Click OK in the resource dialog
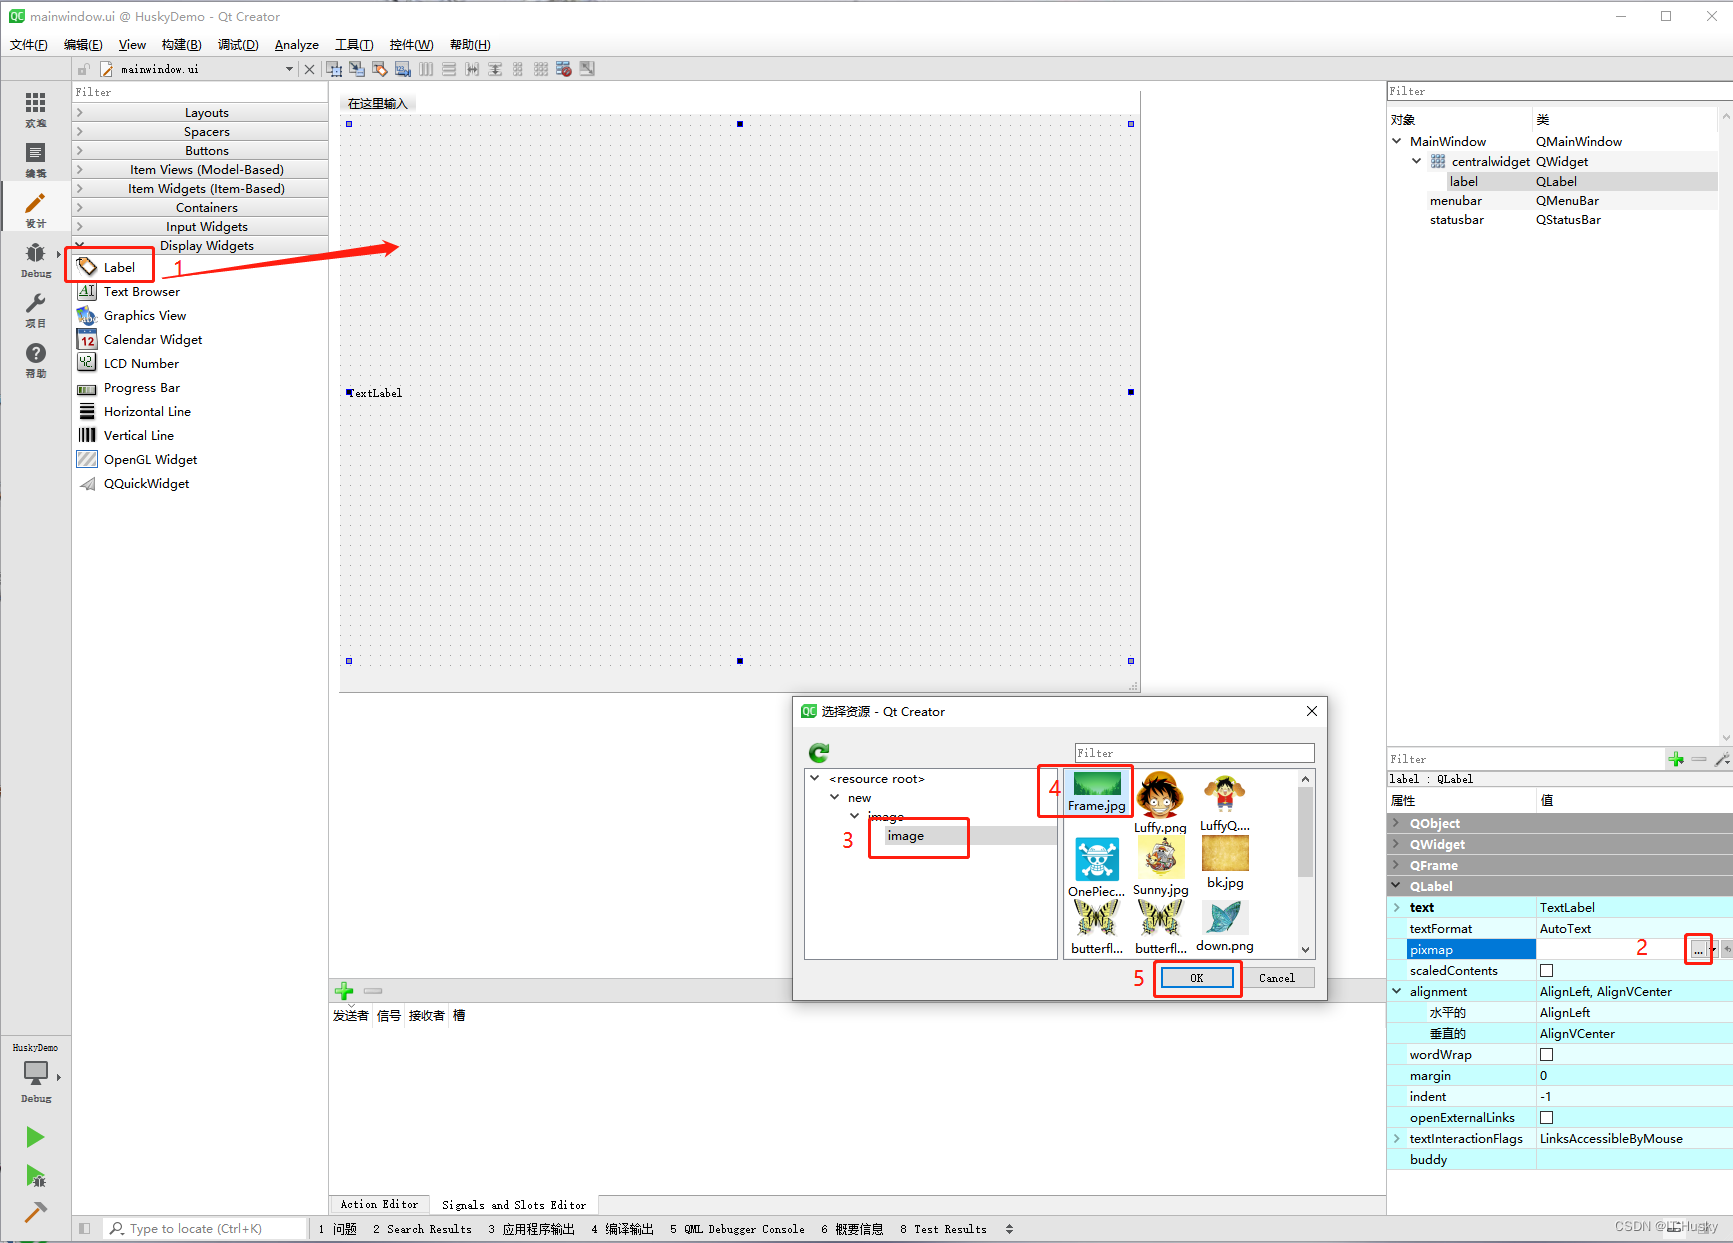Screen dimensions: 1733x1243 click(1197, 978)
